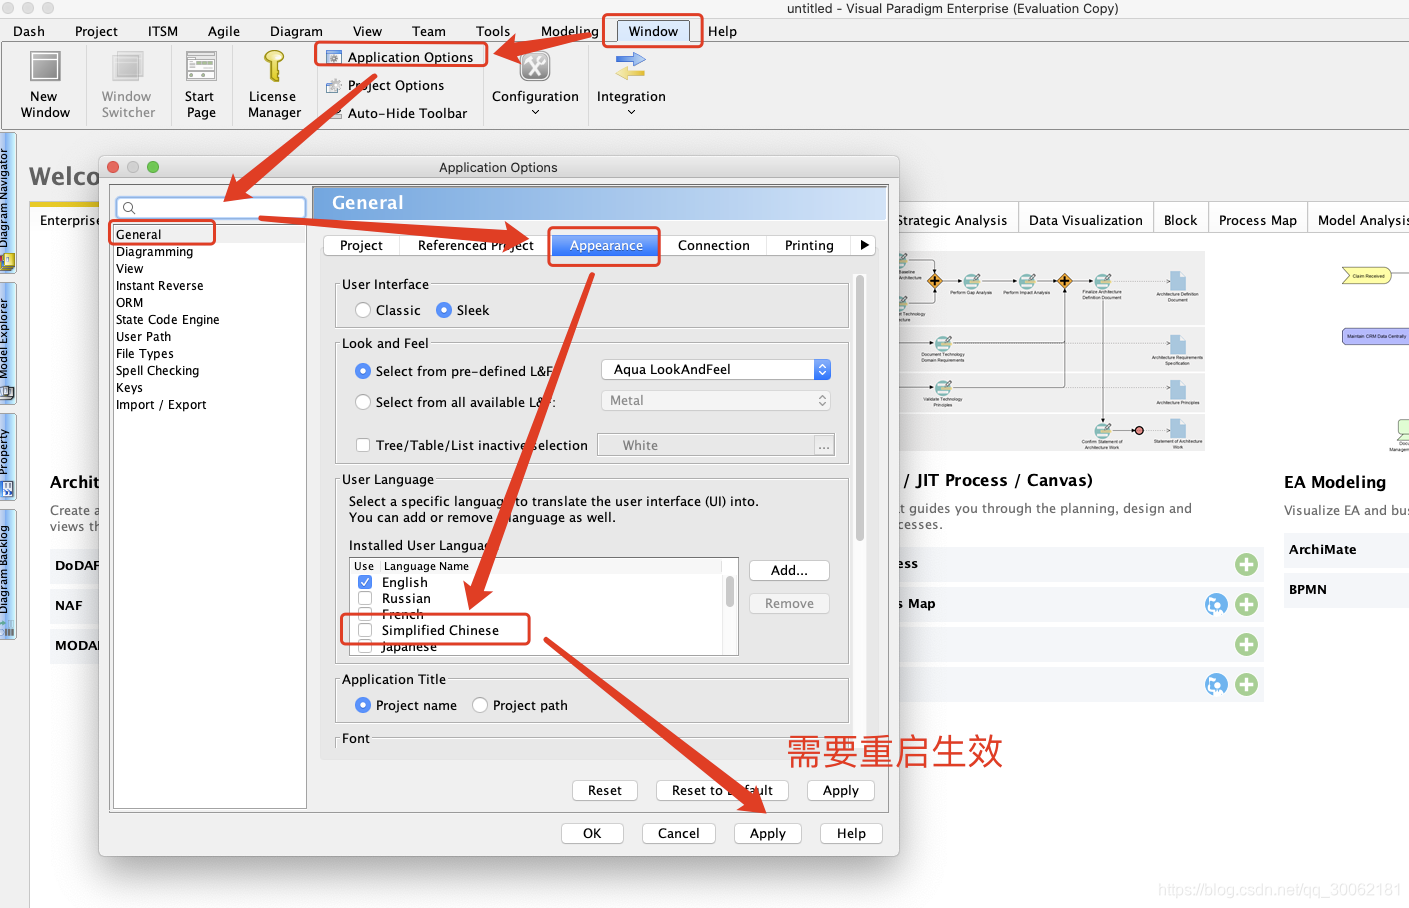Open the Process Map tab in Welcome page

click(x=1257, y=220)
